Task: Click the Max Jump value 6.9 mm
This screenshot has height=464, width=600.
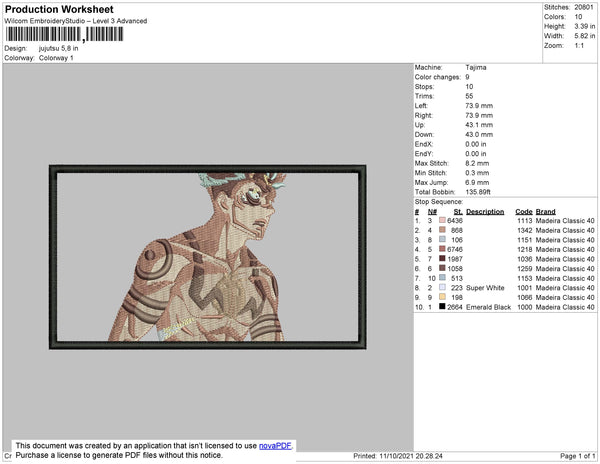Action: click(x=477, y=182)
